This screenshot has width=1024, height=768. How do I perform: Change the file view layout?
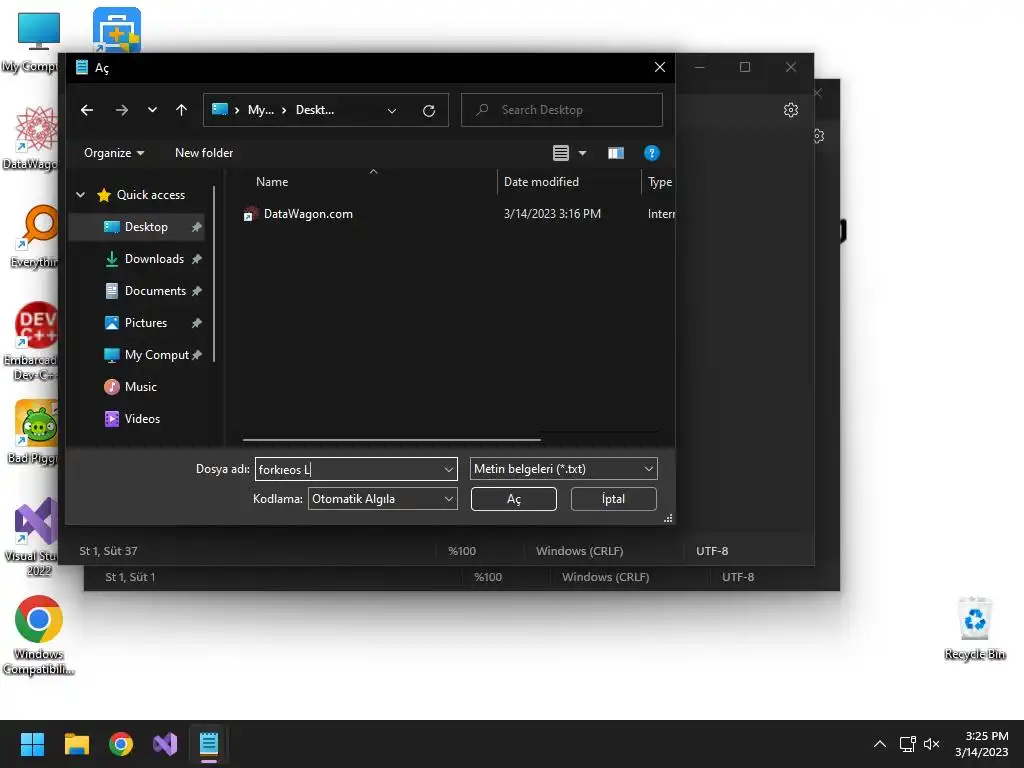click(560, 153)
